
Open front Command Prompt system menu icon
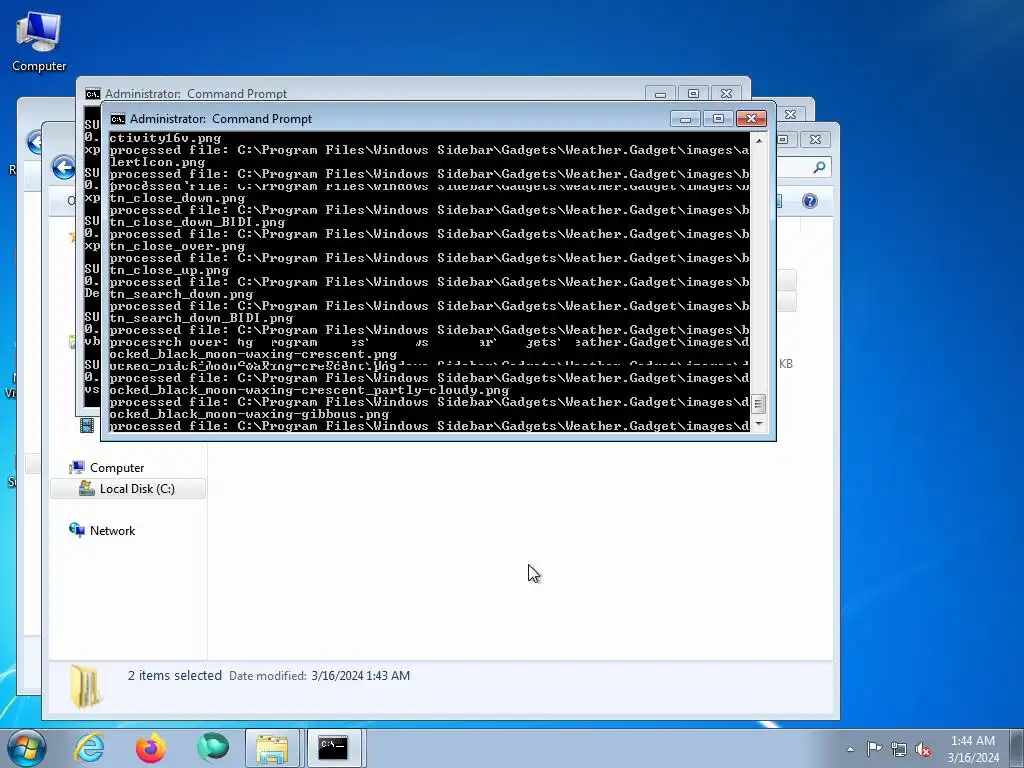pos(118,119)
